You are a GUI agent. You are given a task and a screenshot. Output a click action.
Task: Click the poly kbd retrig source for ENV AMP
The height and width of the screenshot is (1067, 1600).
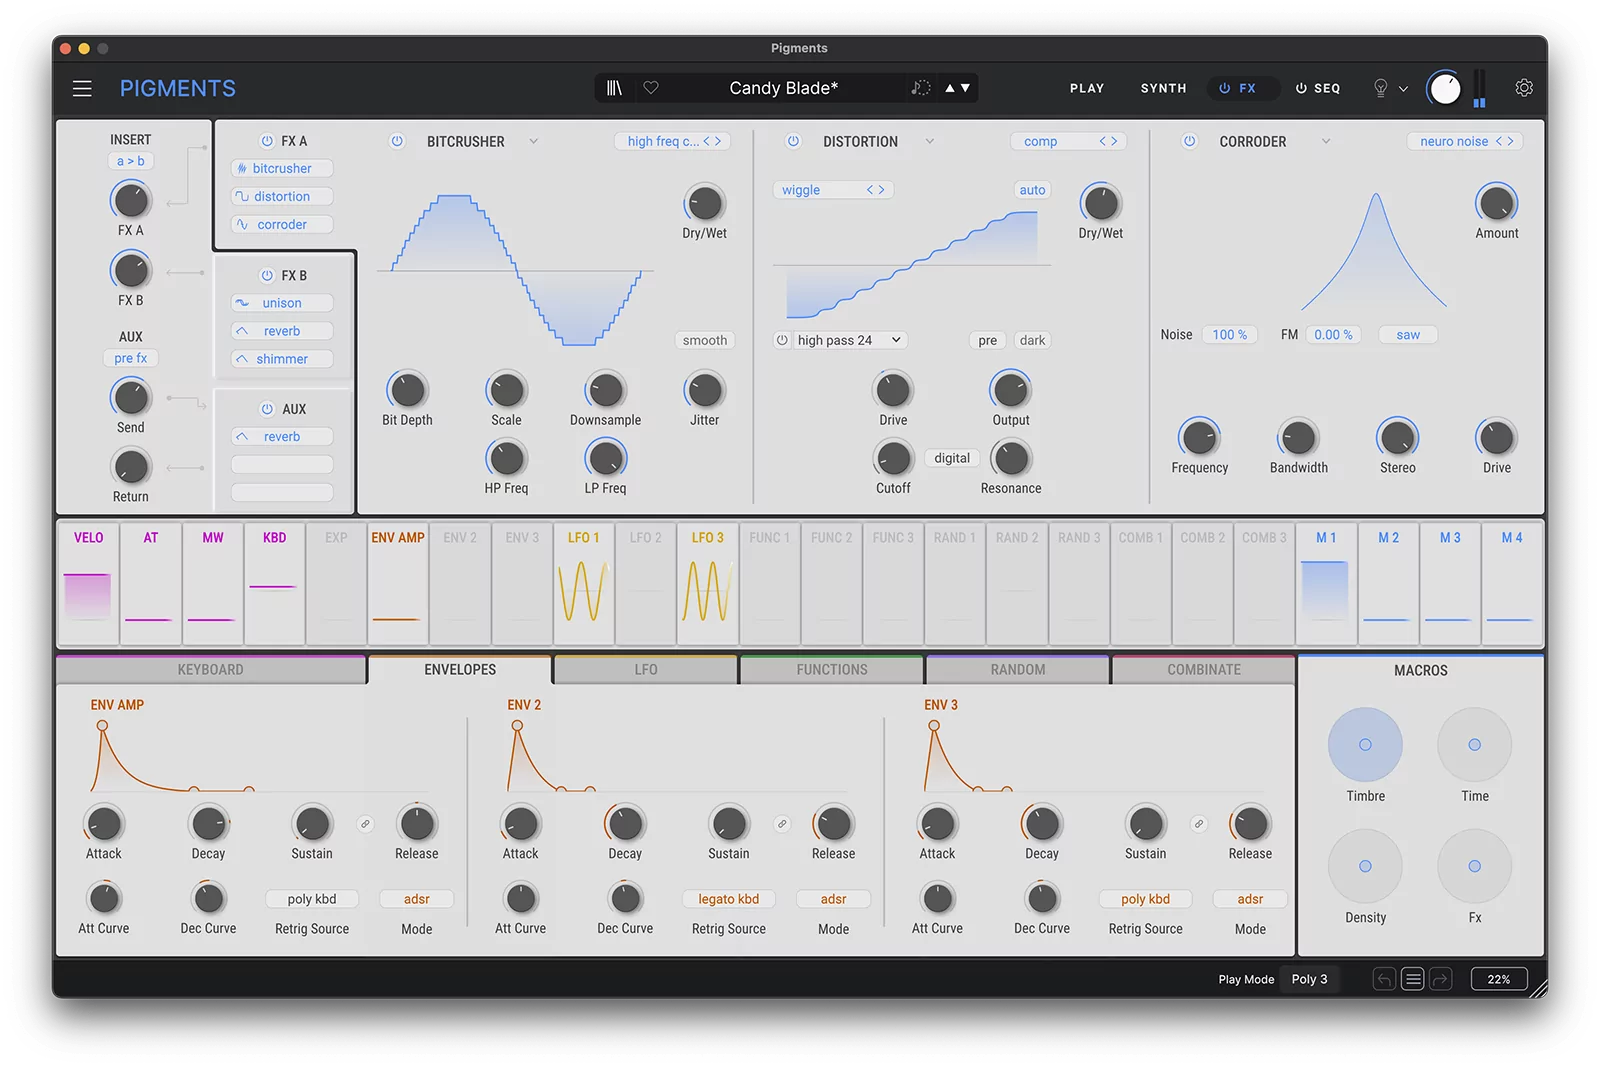coord(311,898)
